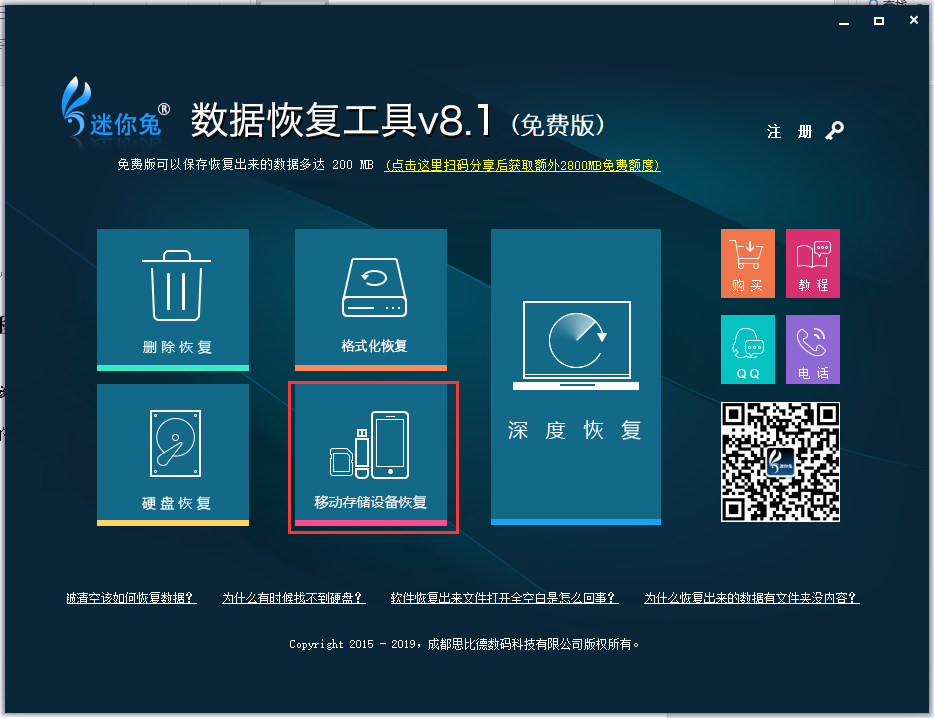Open the 硬盘恢复 (hard disk recovery) tile

(x=173, y=455)
